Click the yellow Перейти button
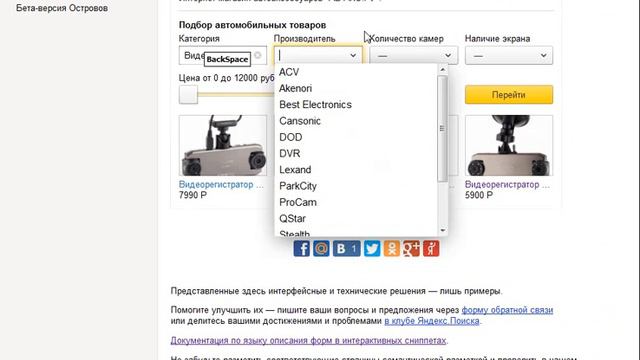The height and width of the screenshot is (360, 640). tap(509, 95)
